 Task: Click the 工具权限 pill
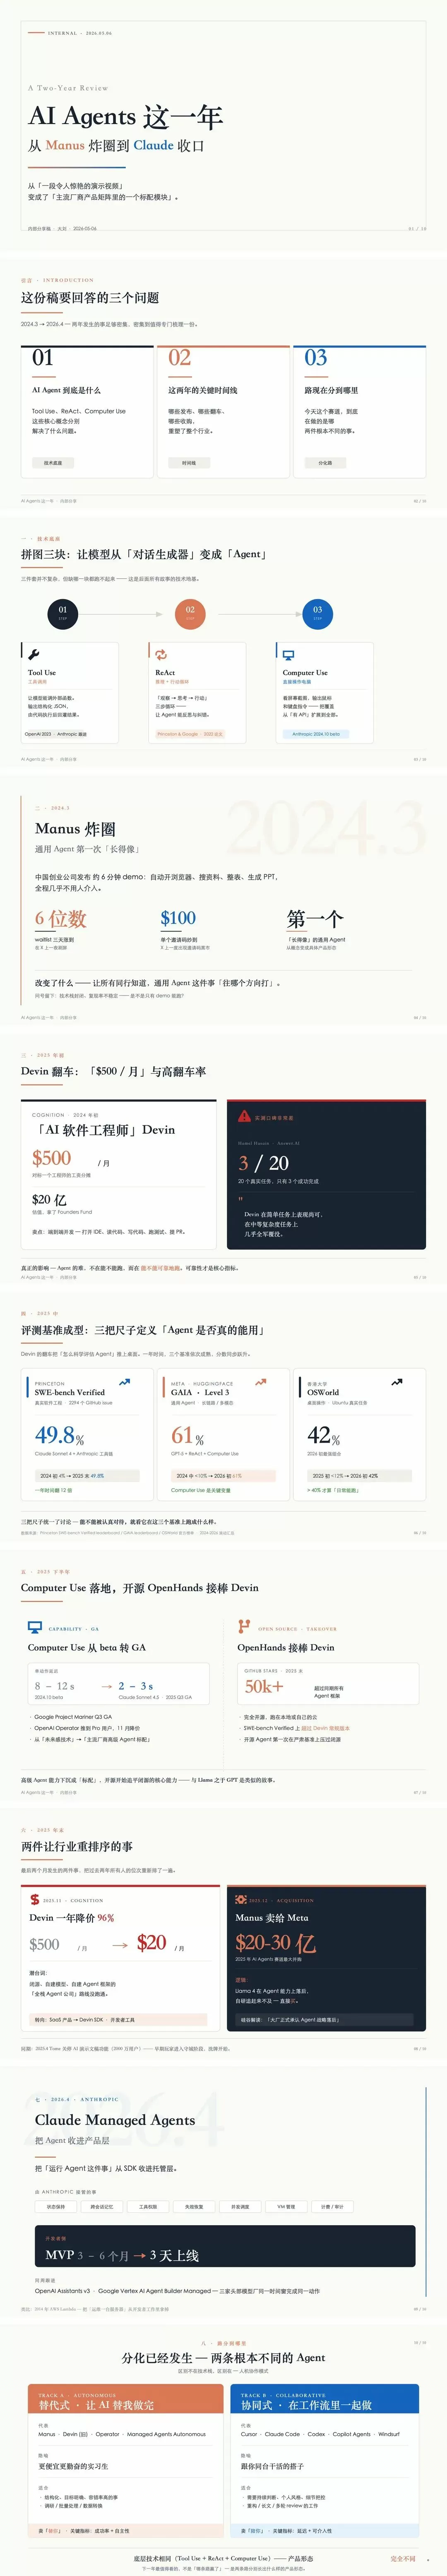148,2206
